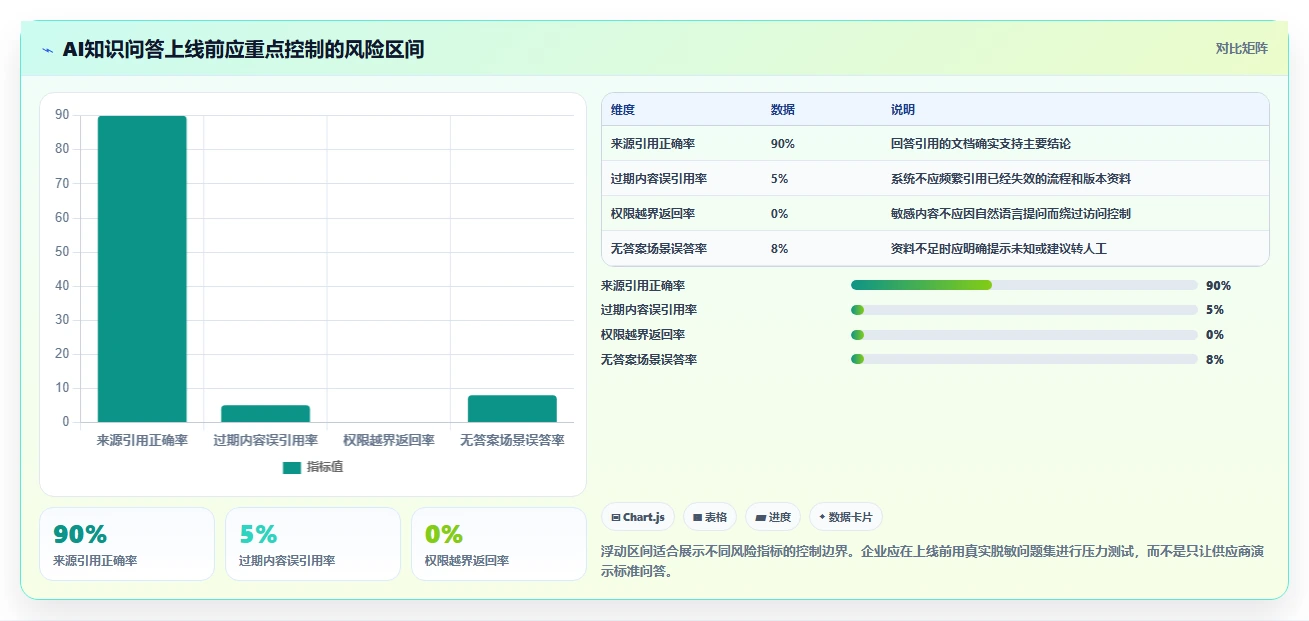Screen dimensions: 1309x621
Task: Select the Chart.js tag chip
Action: (x=638, y=517)
